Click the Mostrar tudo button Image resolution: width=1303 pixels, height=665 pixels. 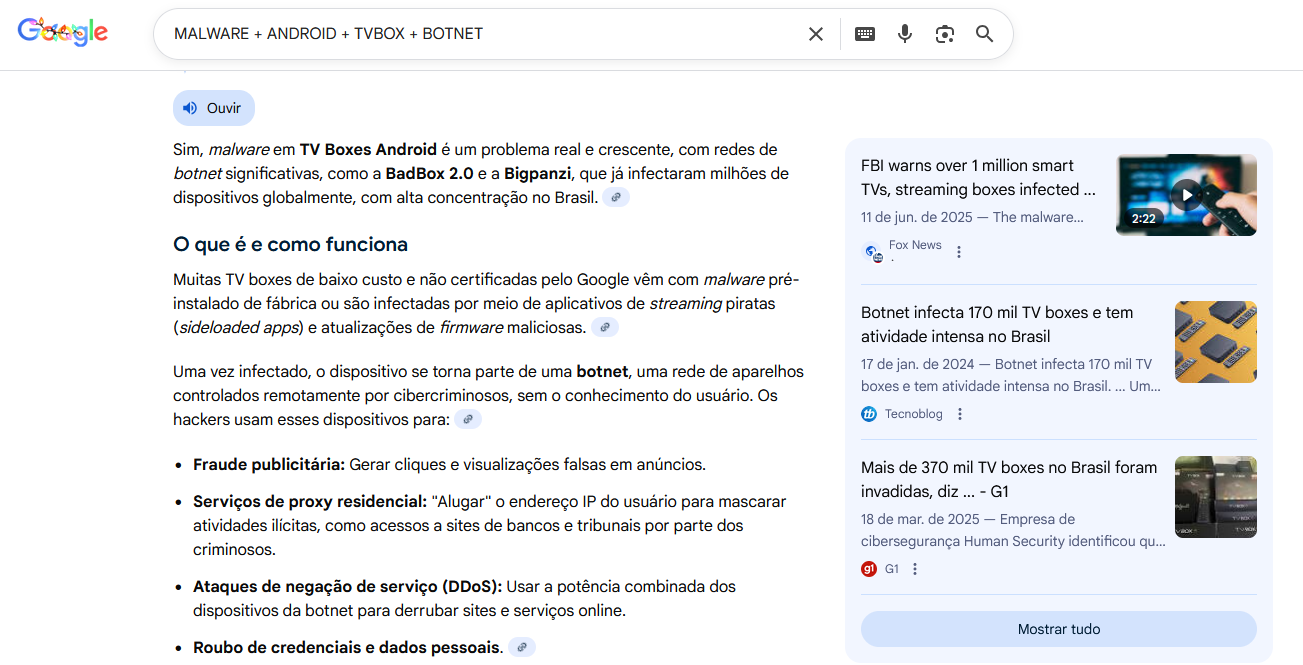[x=1058, y=629]
